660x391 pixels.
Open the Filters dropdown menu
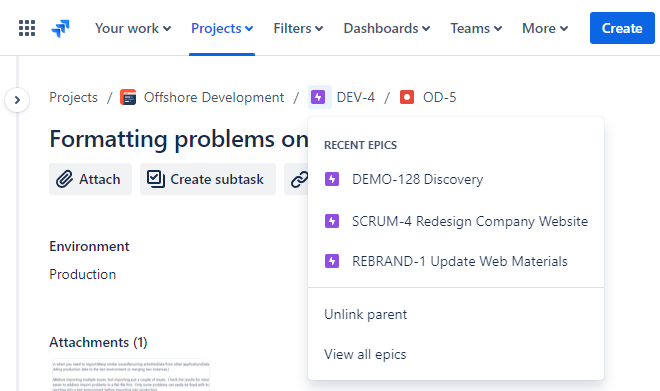298,28
